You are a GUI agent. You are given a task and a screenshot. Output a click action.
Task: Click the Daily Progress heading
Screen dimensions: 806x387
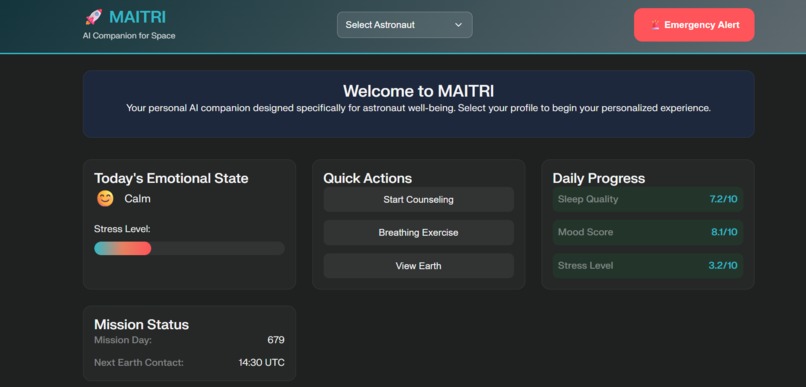(599, 178)
